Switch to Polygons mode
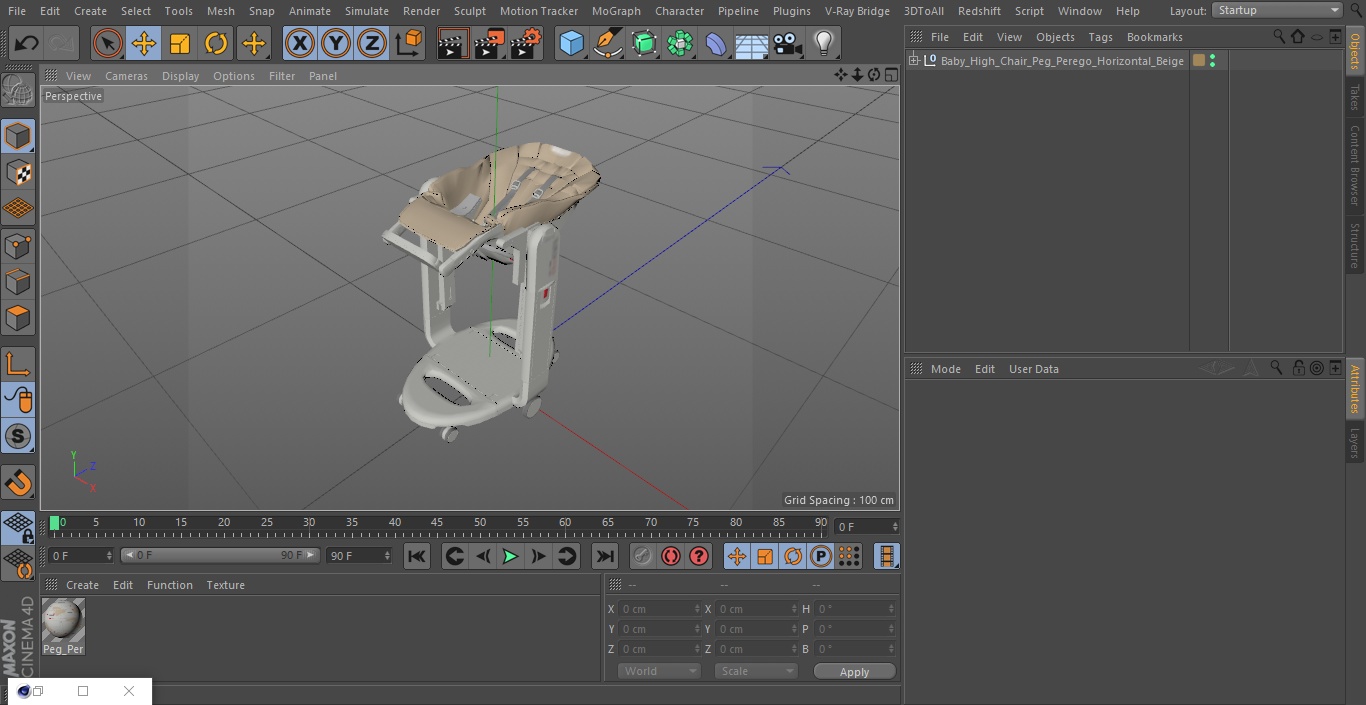Viewport: 1366px width, 705px height. 18,318
